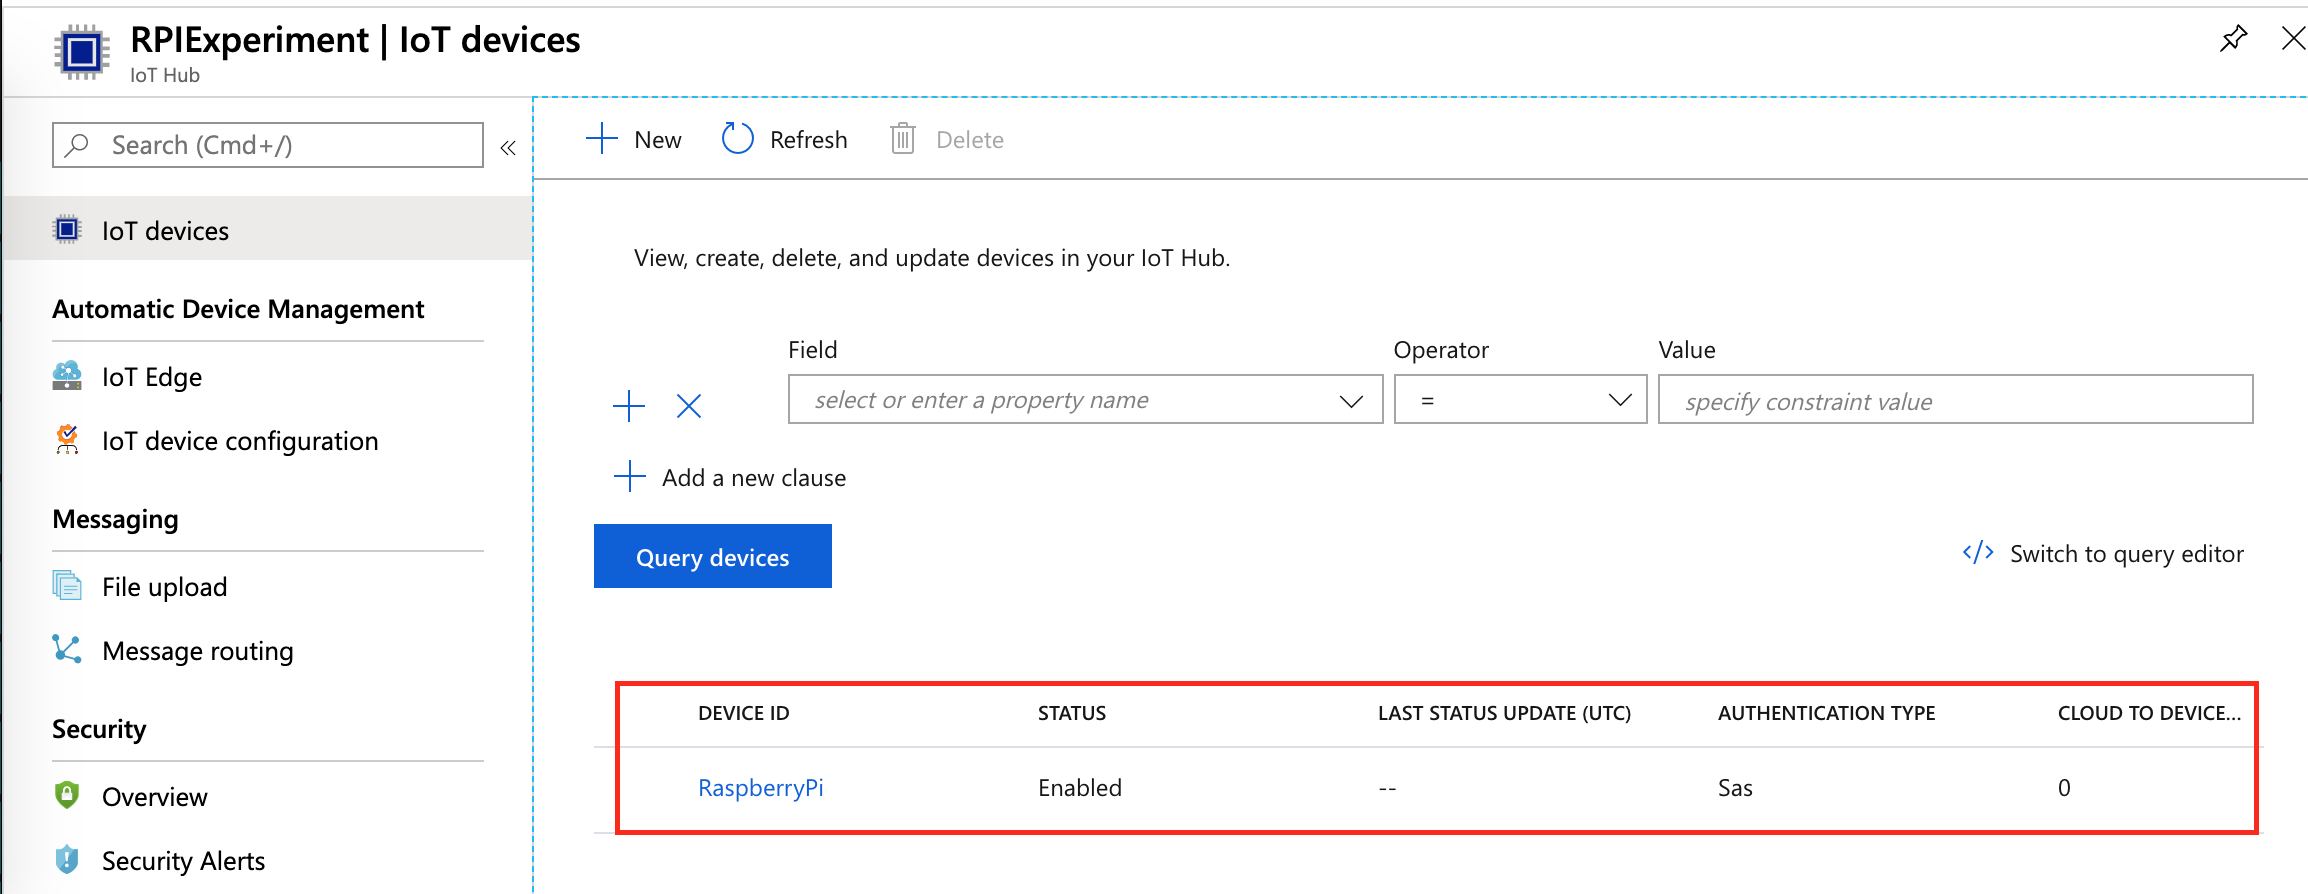The width and height of the screenshot is (2308, 894).
Task: Open File upload settings
Action: [164, 587]
